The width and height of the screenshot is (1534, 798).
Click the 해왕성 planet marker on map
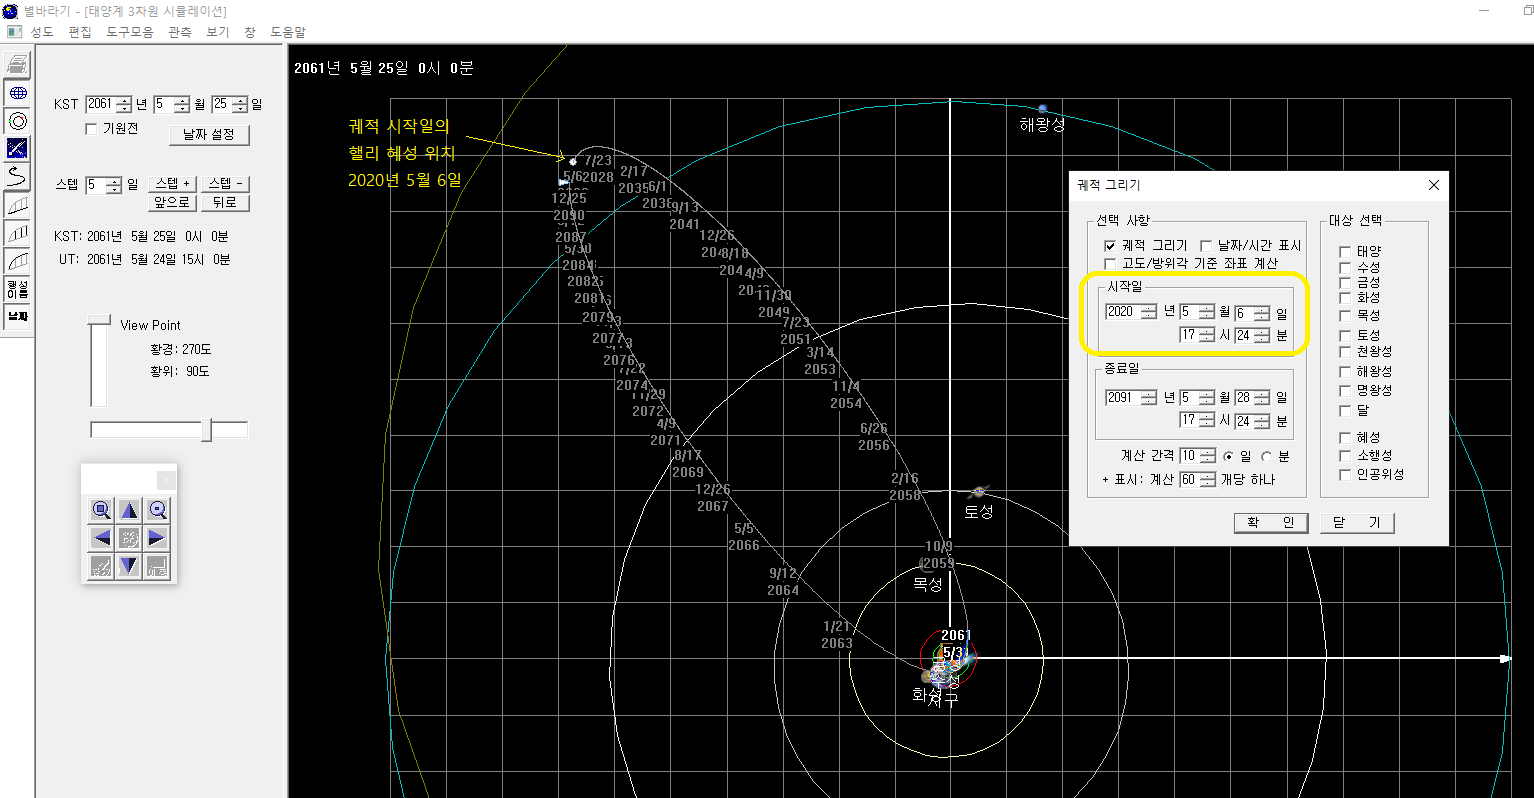tap(1043, 108)
